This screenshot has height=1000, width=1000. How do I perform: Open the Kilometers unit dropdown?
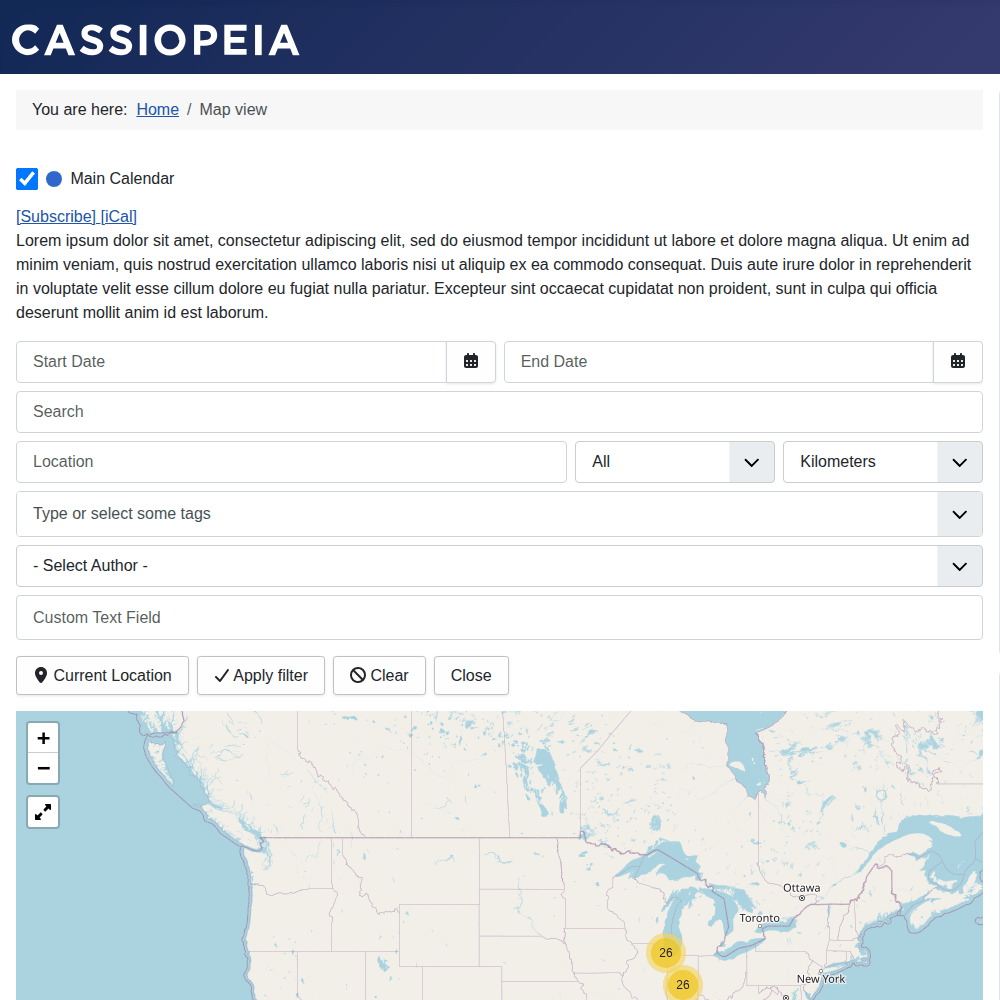882,462
